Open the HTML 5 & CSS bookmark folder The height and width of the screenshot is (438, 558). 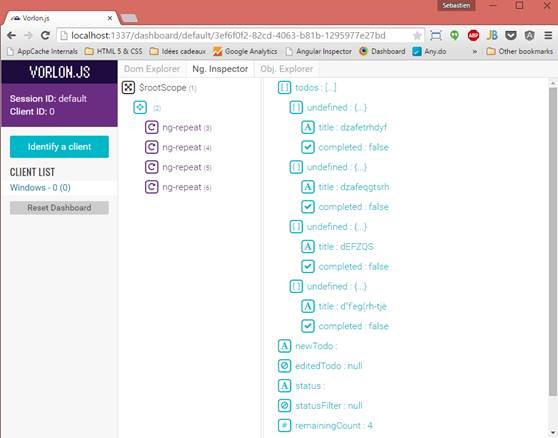coord(114,52)
